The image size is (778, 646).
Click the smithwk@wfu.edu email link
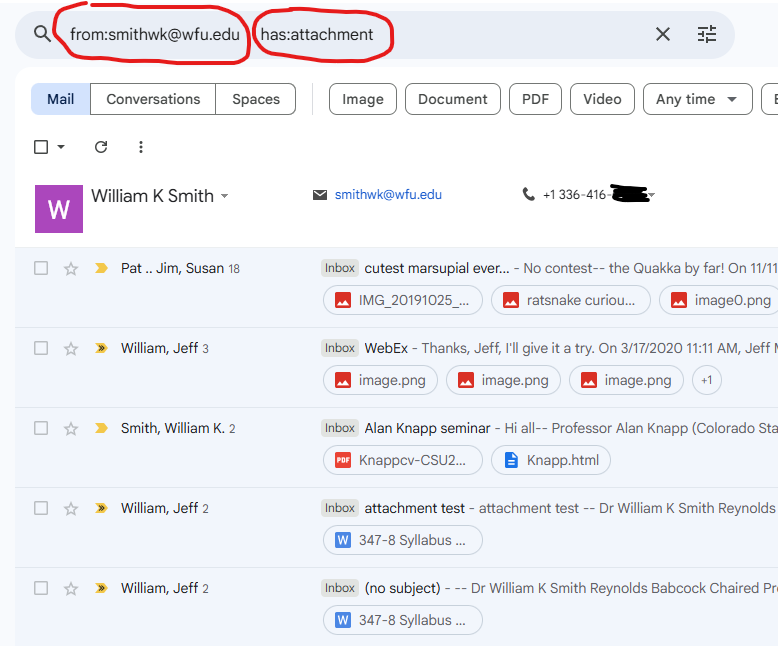tap(388, 195)
